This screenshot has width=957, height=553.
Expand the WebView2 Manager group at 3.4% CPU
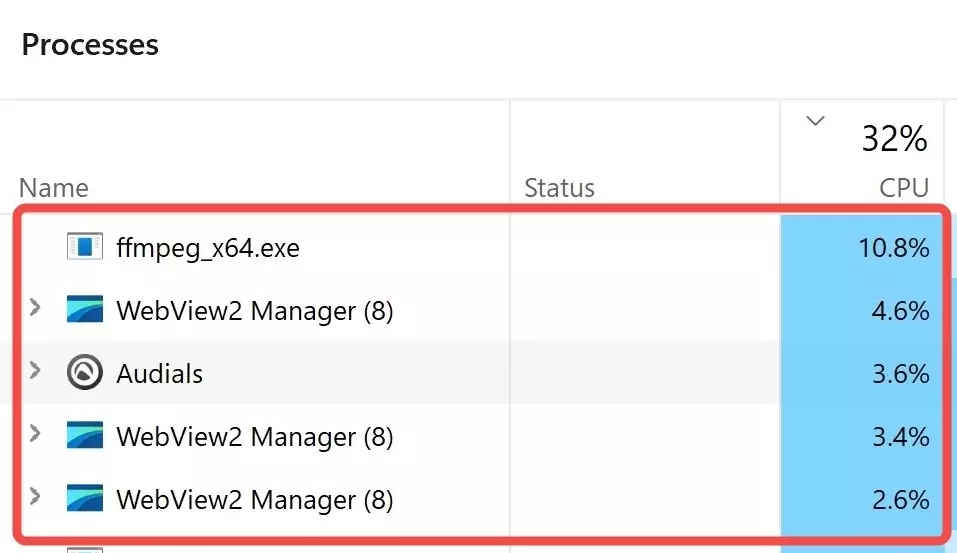point(35,433)
